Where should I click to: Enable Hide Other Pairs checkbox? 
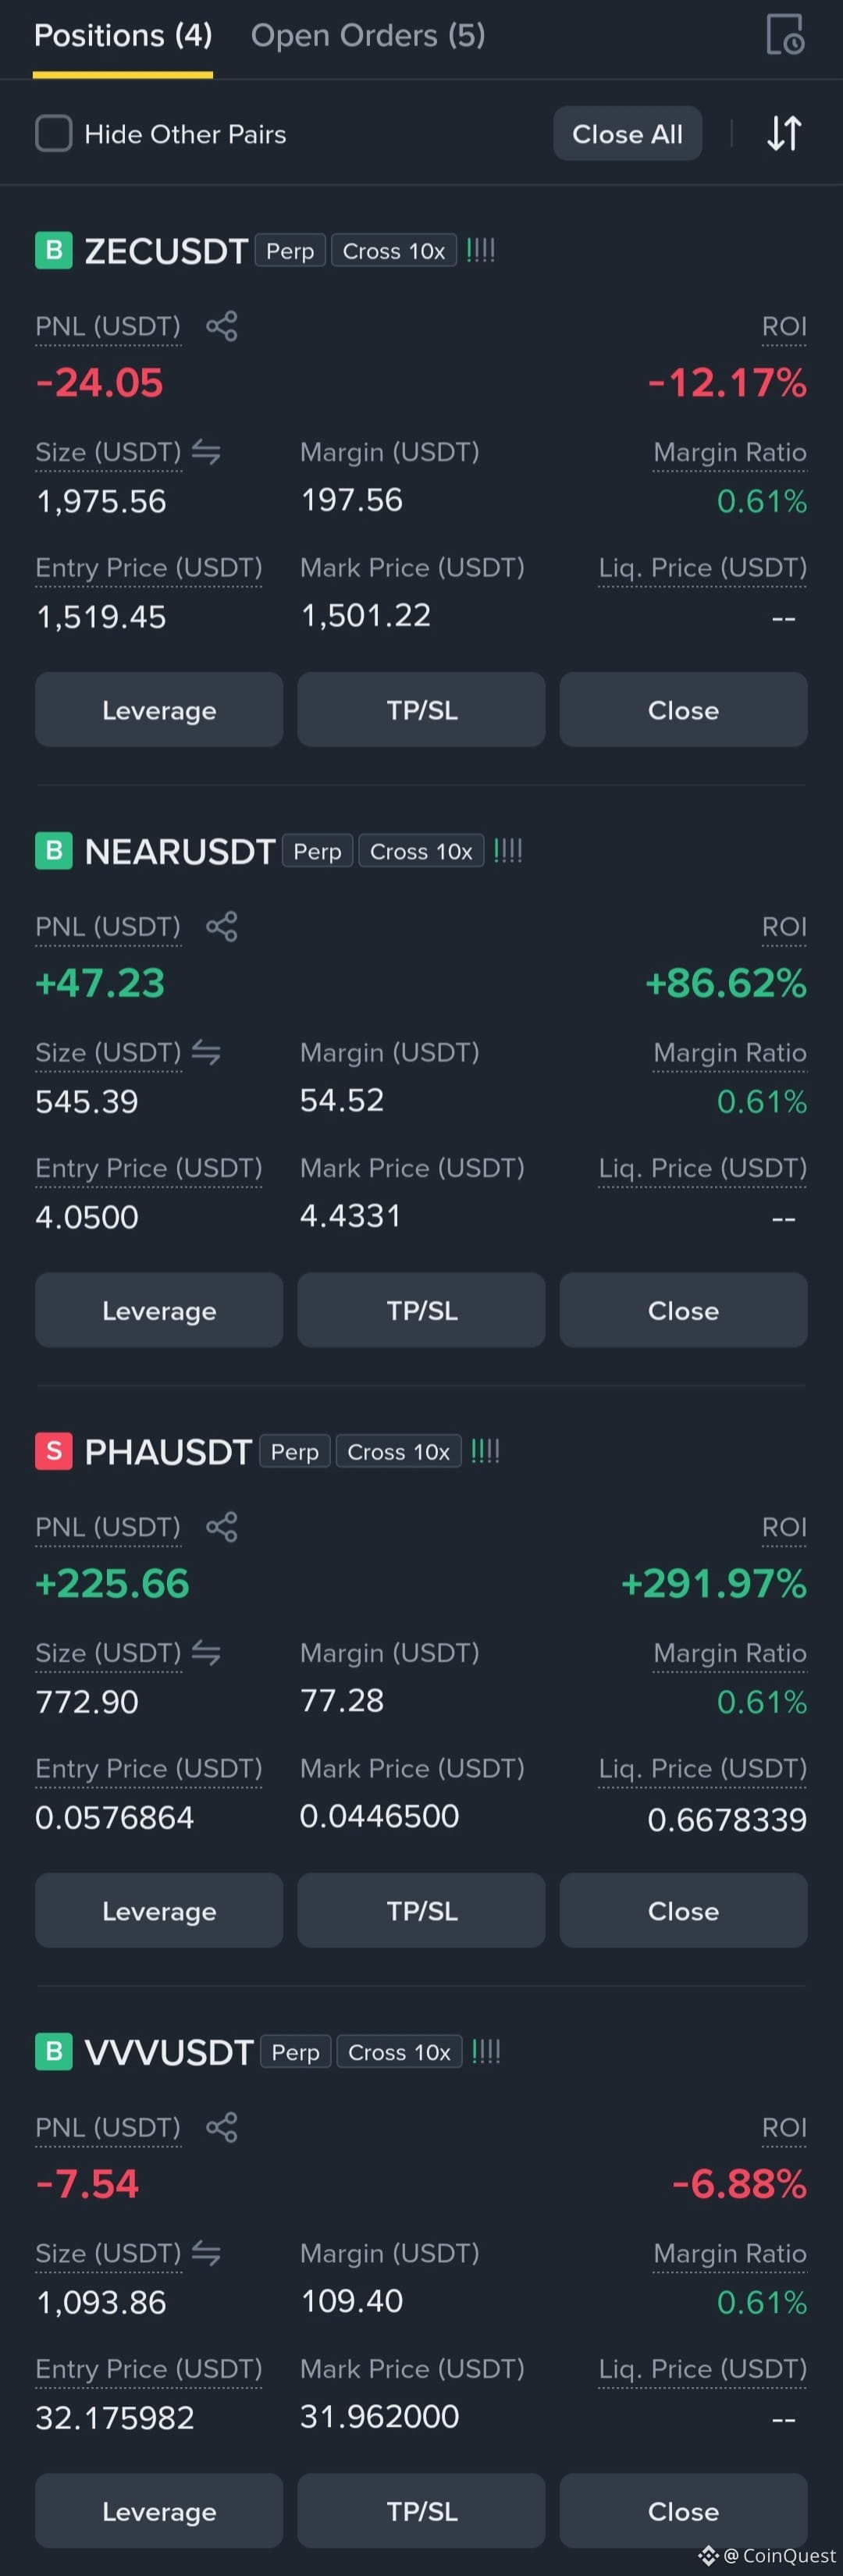[x=54, y=133]
